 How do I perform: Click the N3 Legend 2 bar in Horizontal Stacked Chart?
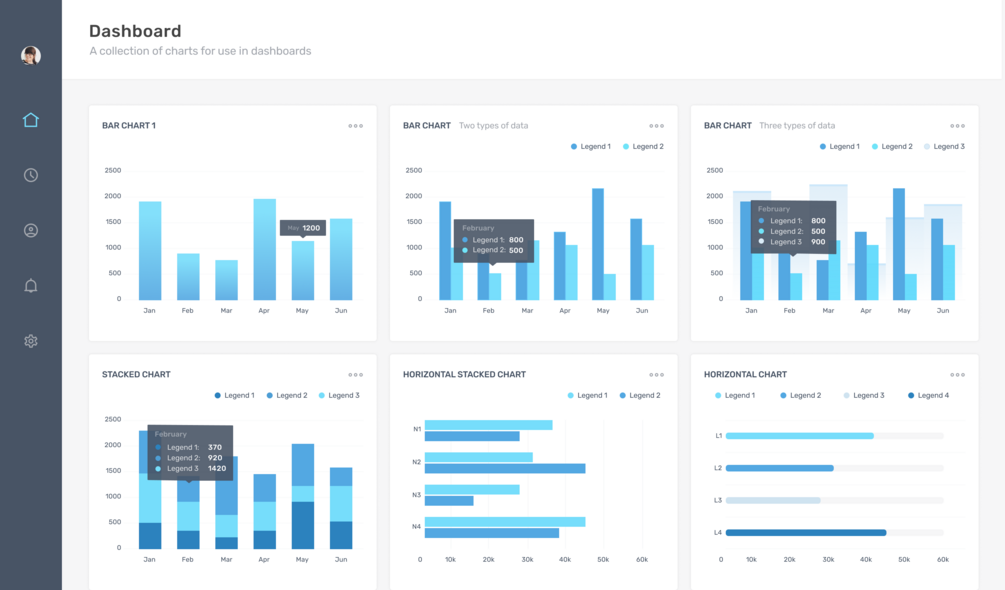449,501
